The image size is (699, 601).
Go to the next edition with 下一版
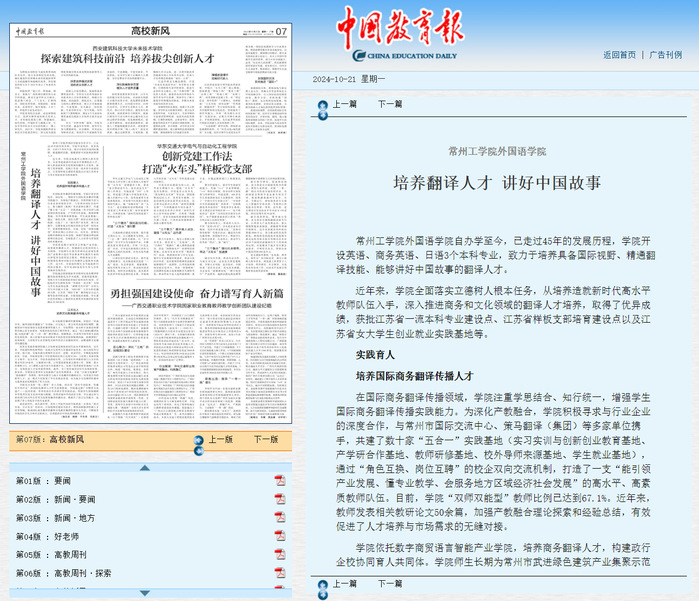pyautogui.click(x=266, y=439)
